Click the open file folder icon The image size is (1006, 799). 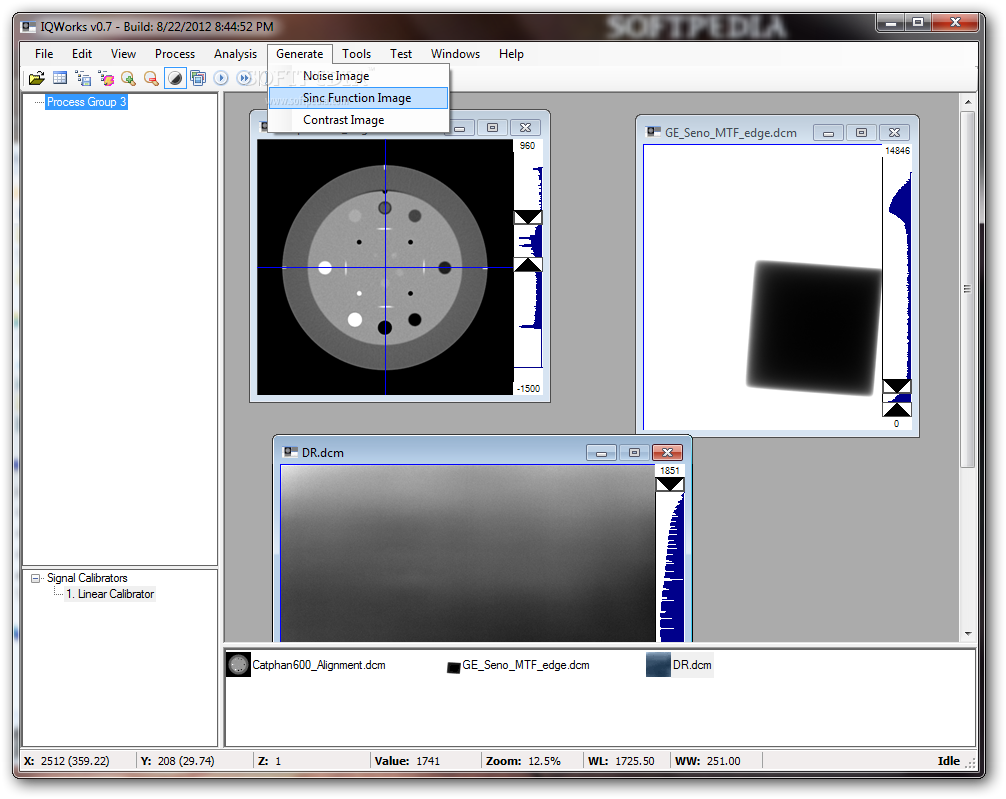tap(37, 78)
